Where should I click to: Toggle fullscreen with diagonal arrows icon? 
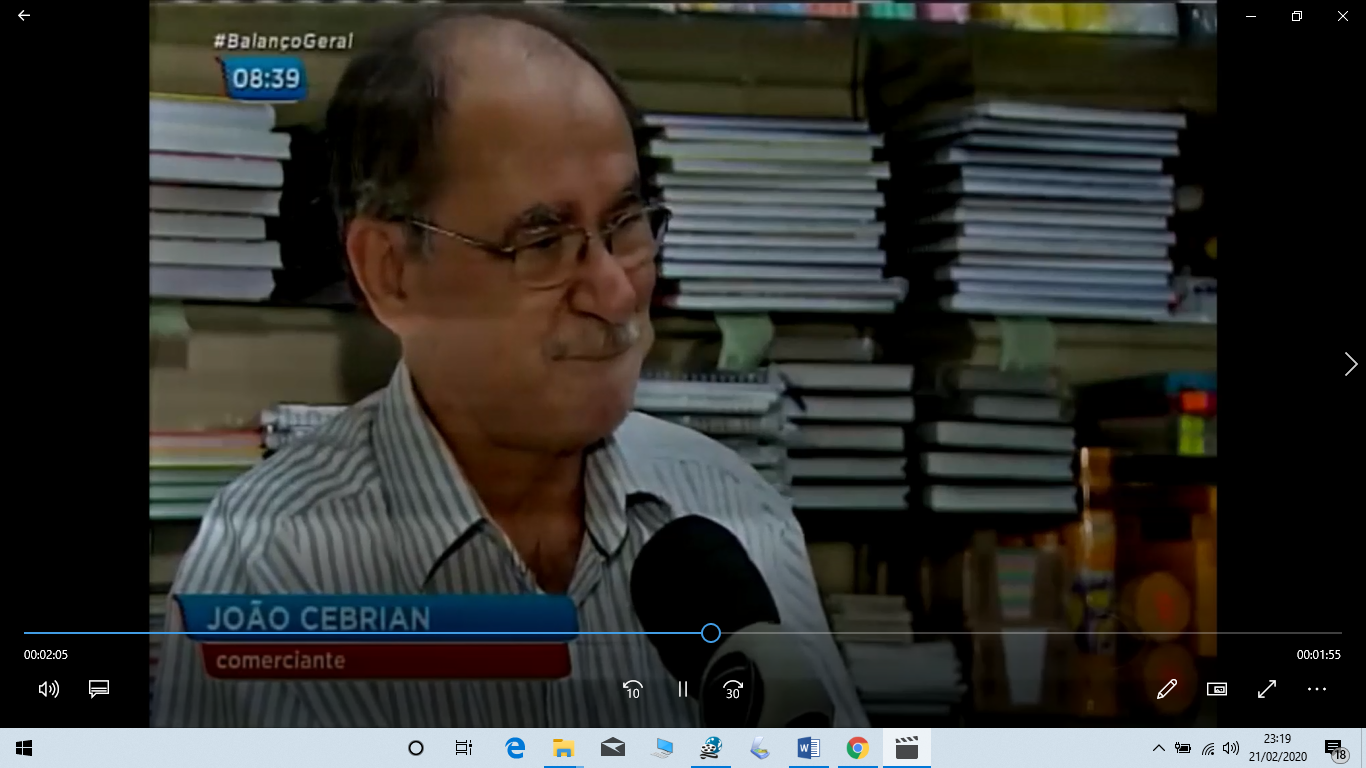1267,689
